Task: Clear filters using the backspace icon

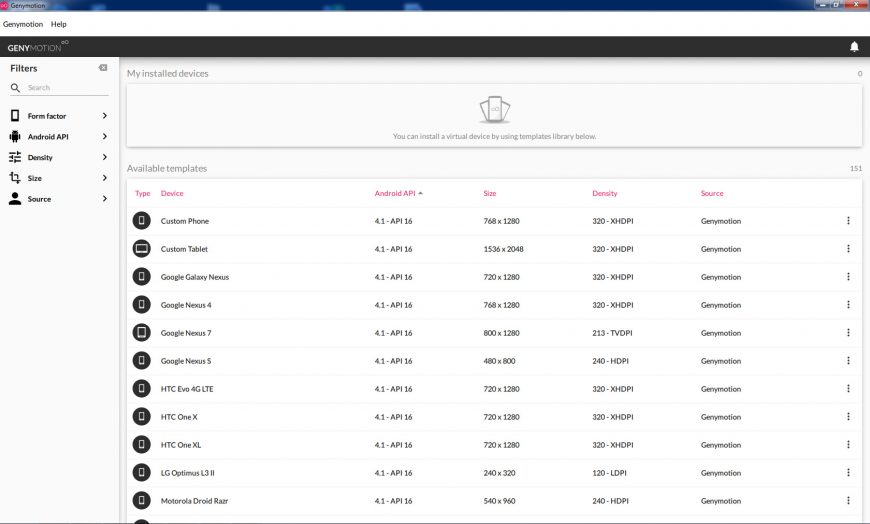Action: pyautogui.click(x=102, y=68)
